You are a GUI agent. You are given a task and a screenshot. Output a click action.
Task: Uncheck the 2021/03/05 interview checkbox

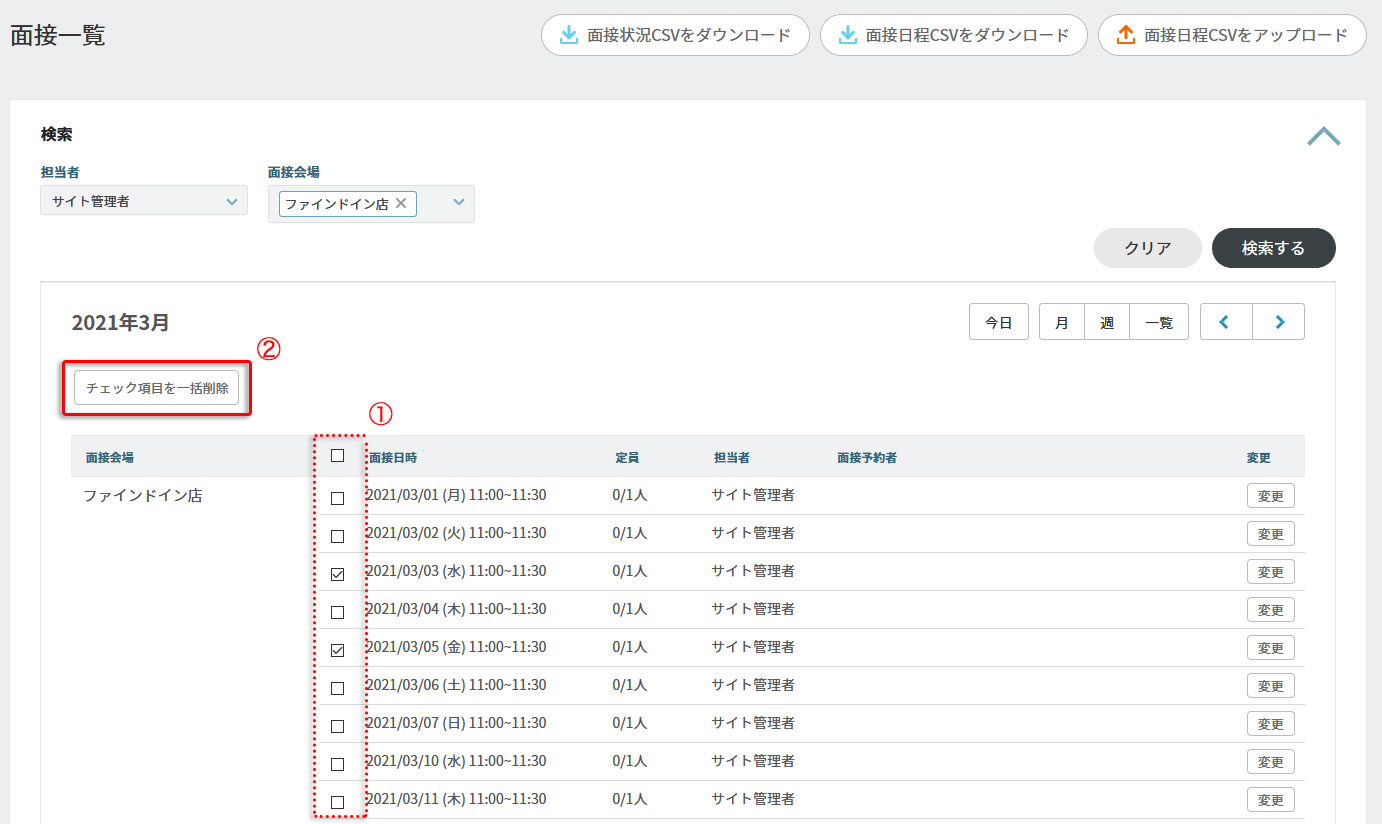[x=337, y=650]
